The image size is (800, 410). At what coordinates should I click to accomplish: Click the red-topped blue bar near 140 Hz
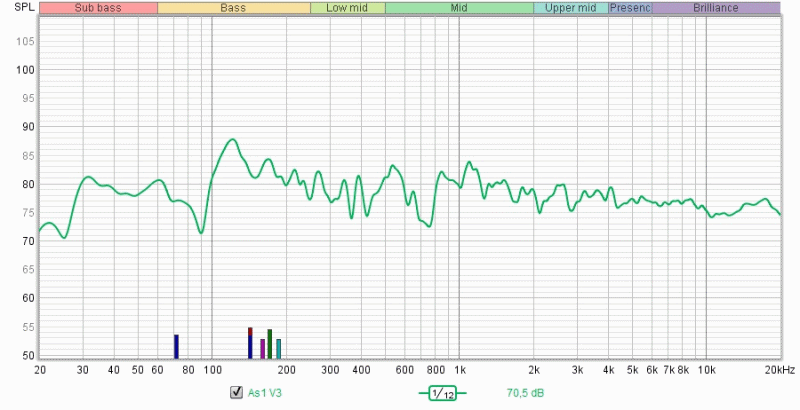click(250, 343)
